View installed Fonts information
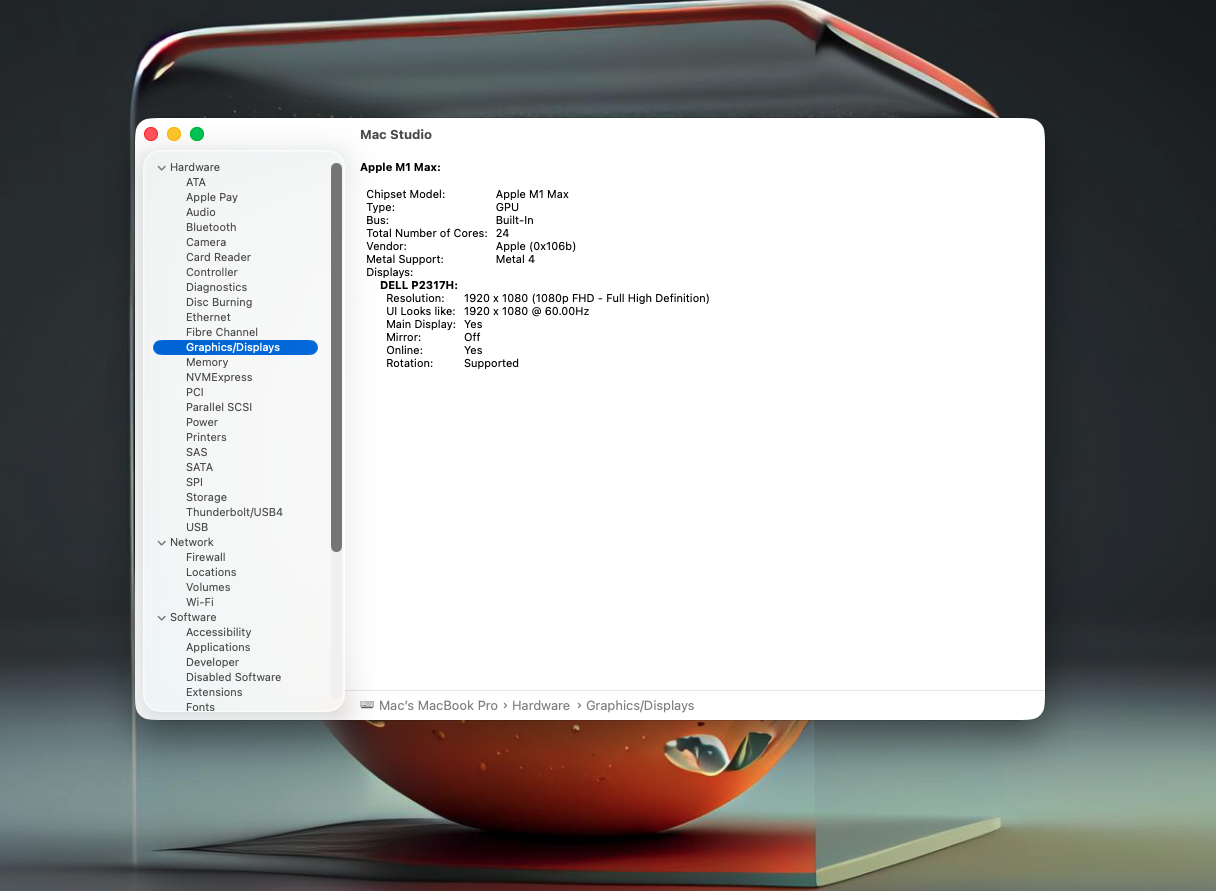Screen dimensions: 1216x891 200,707
